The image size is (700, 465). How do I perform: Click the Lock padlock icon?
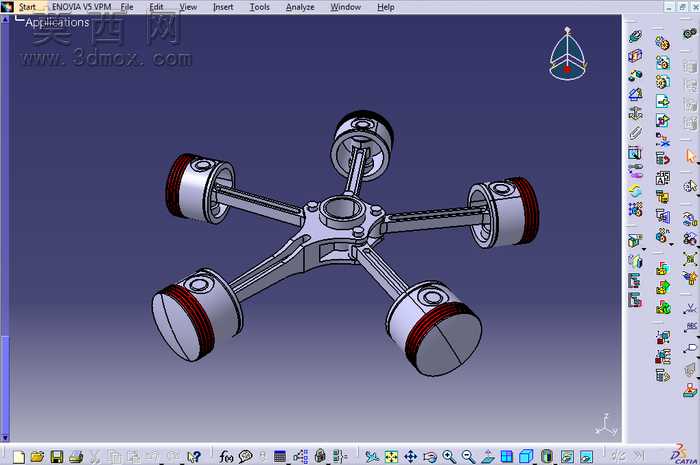320,456
